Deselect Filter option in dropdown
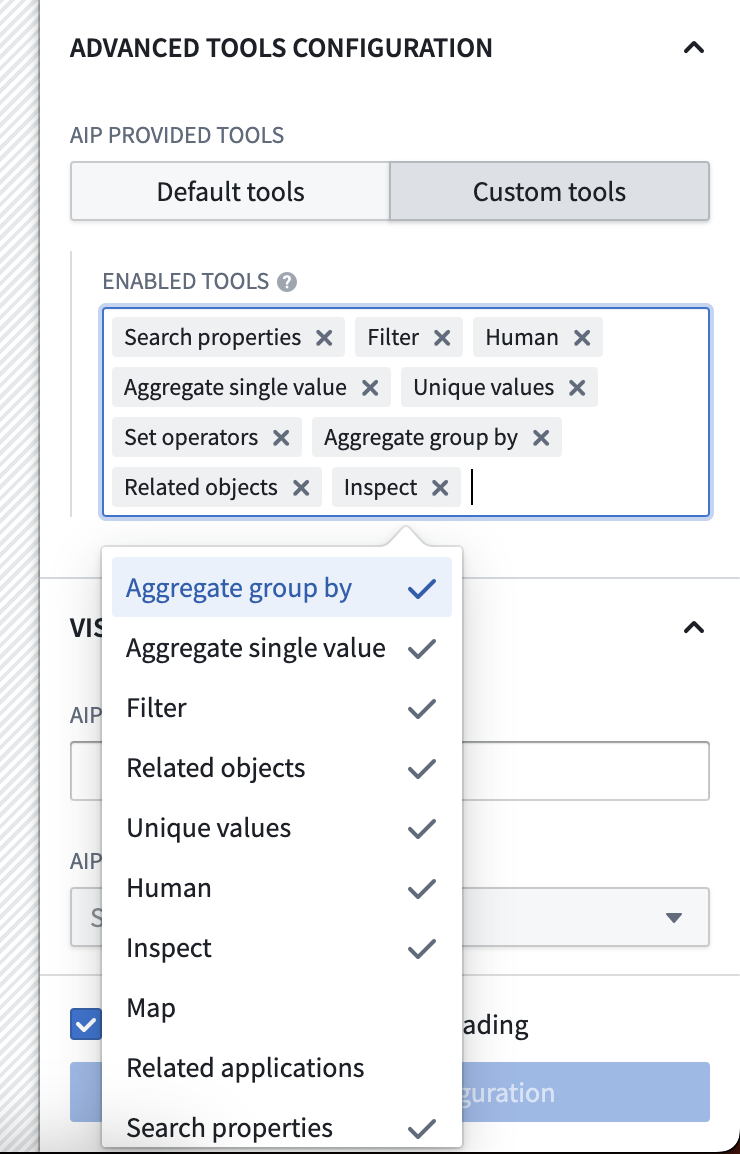Viewport: 740px width, 1154px height. [281, 708]
